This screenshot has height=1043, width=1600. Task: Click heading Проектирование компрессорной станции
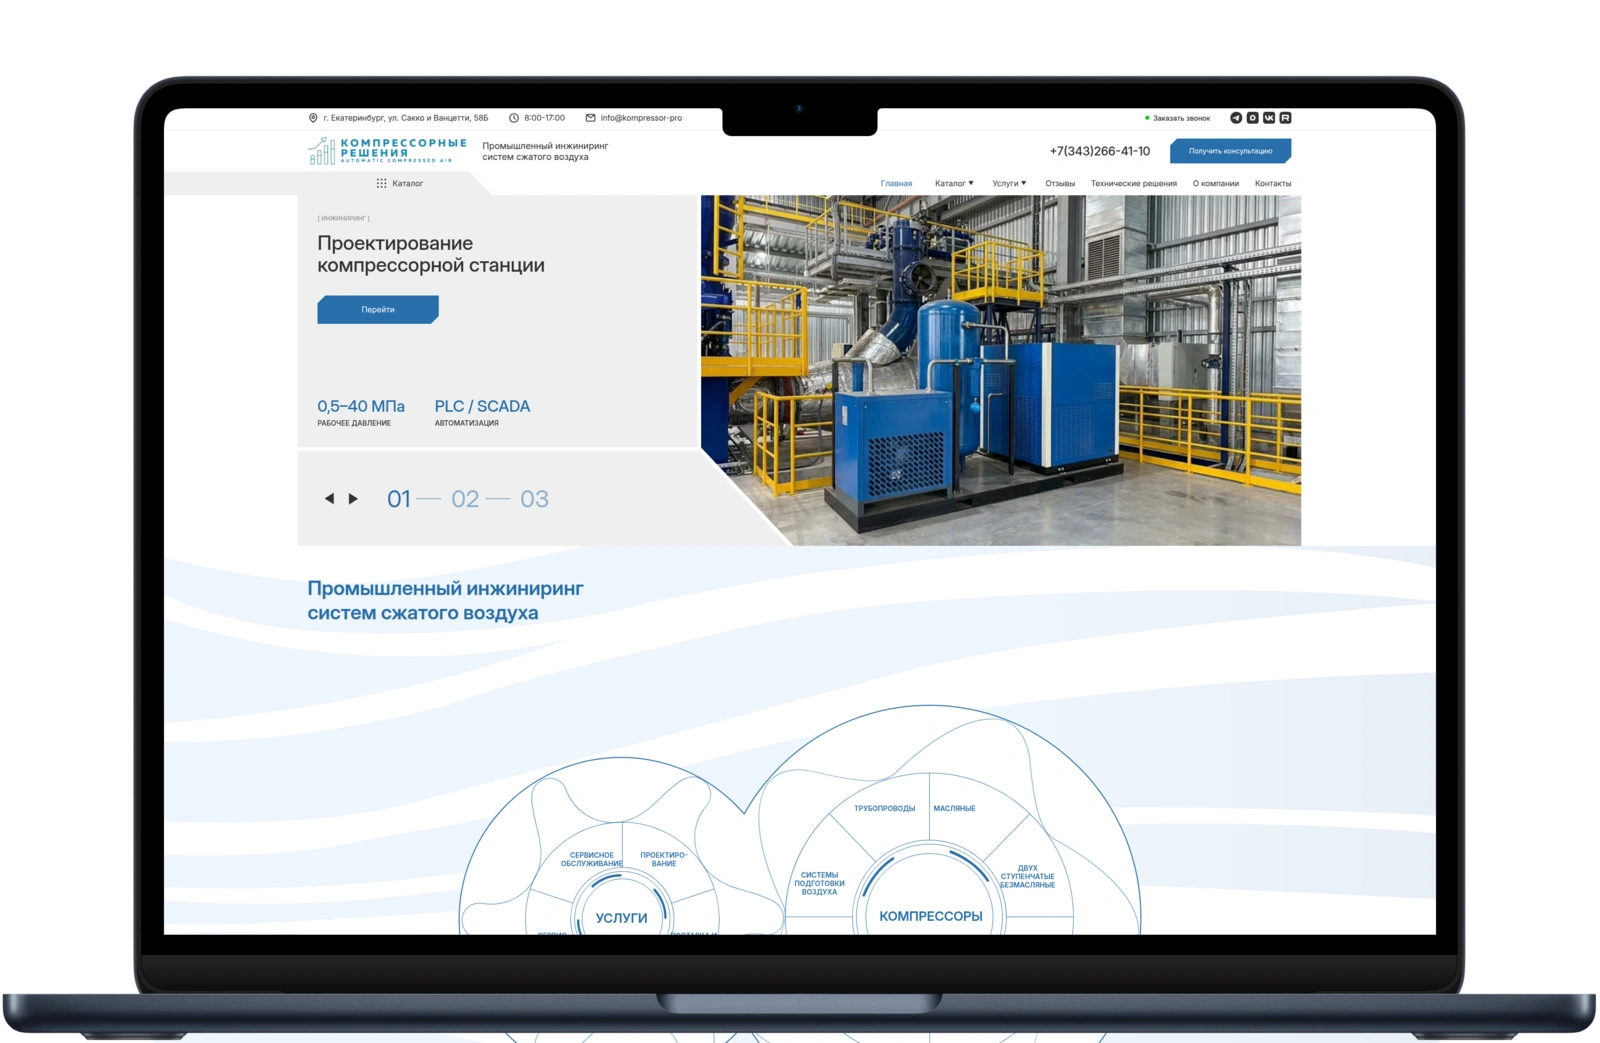pyautogui.click(x=431, y=254)
